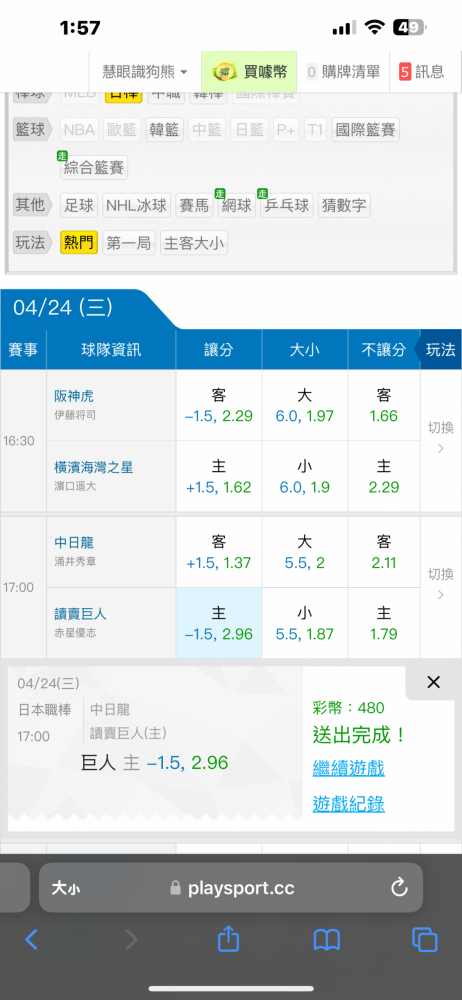Reload page with the refresh icon
Viewport: 462px width, 1000px height.
point(399,887)
